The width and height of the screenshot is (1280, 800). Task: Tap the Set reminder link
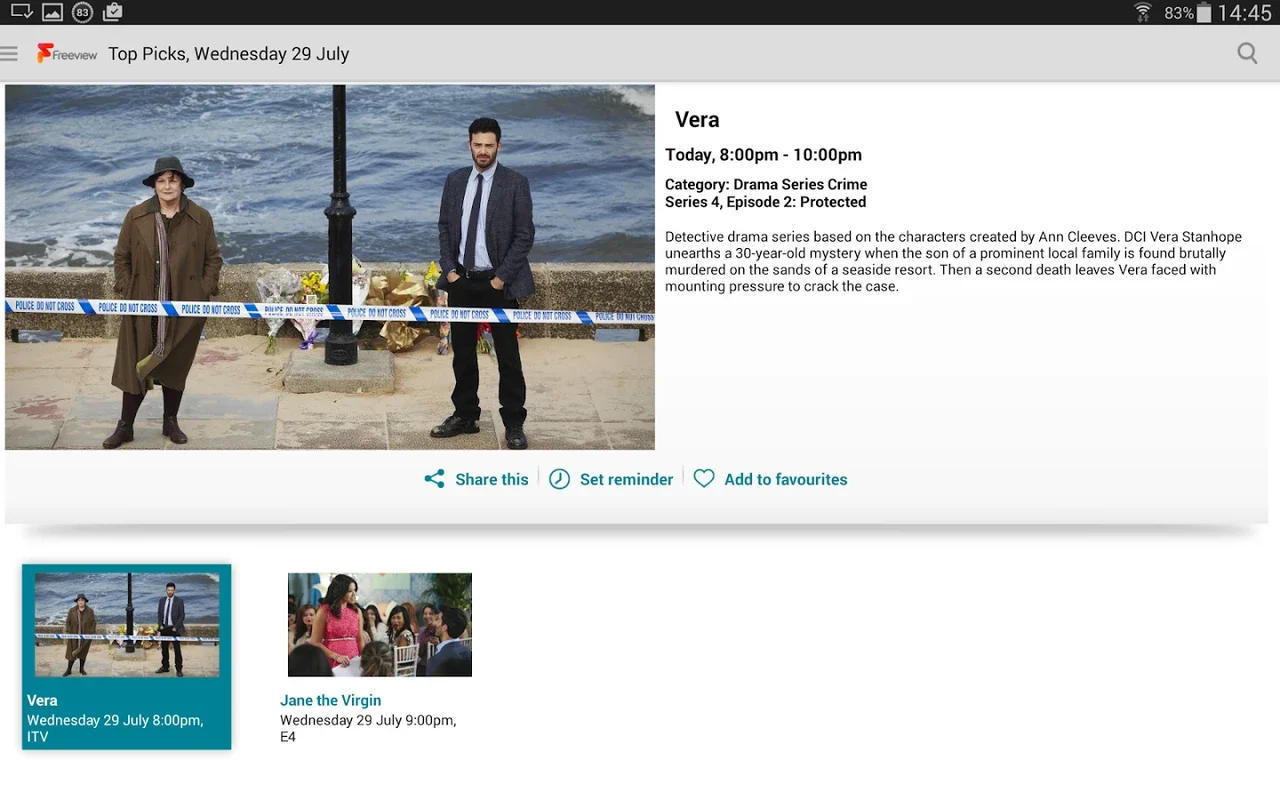626,479
